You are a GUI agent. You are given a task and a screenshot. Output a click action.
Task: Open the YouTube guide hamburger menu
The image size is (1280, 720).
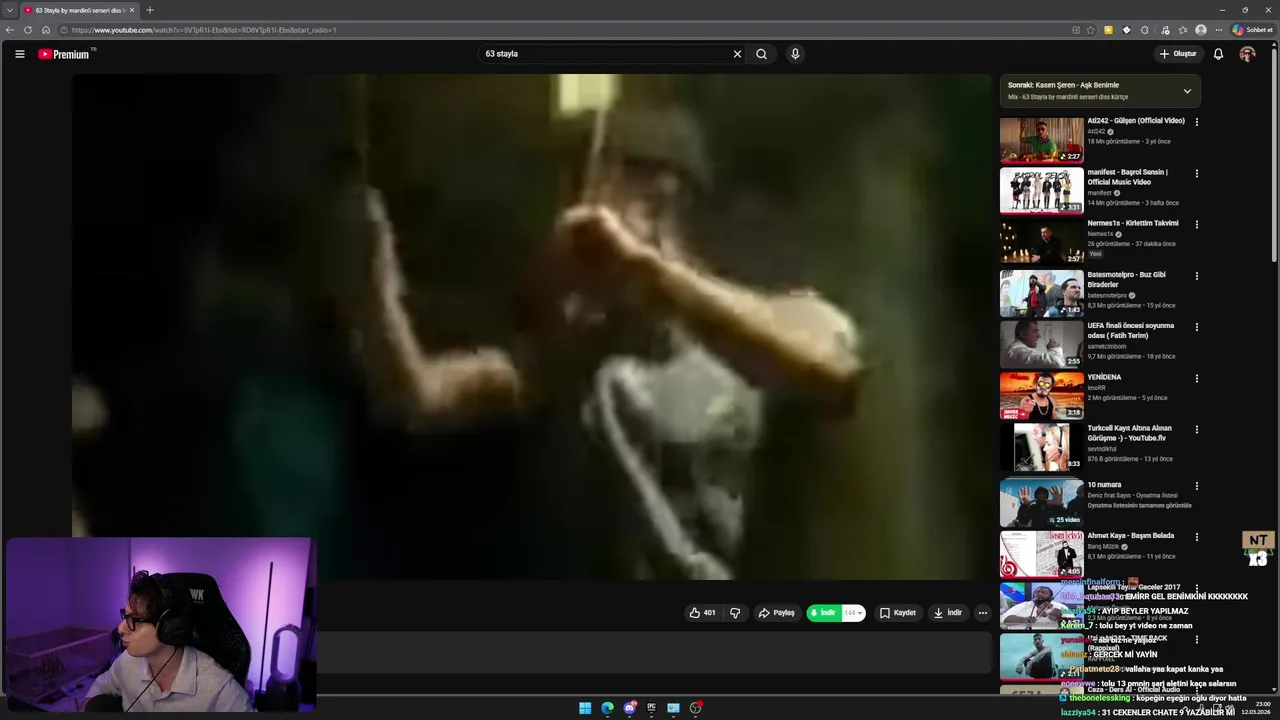[19, 54]
